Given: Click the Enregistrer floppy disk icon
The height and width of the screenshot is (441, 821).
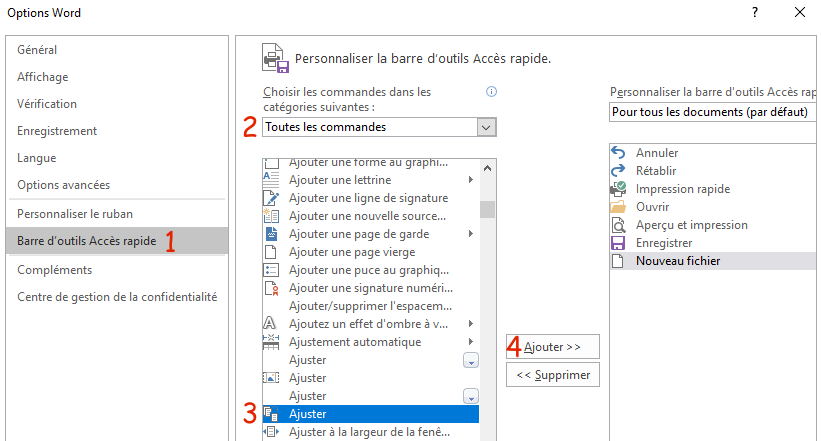Looking at the screenshot, I should coord(618,243).
